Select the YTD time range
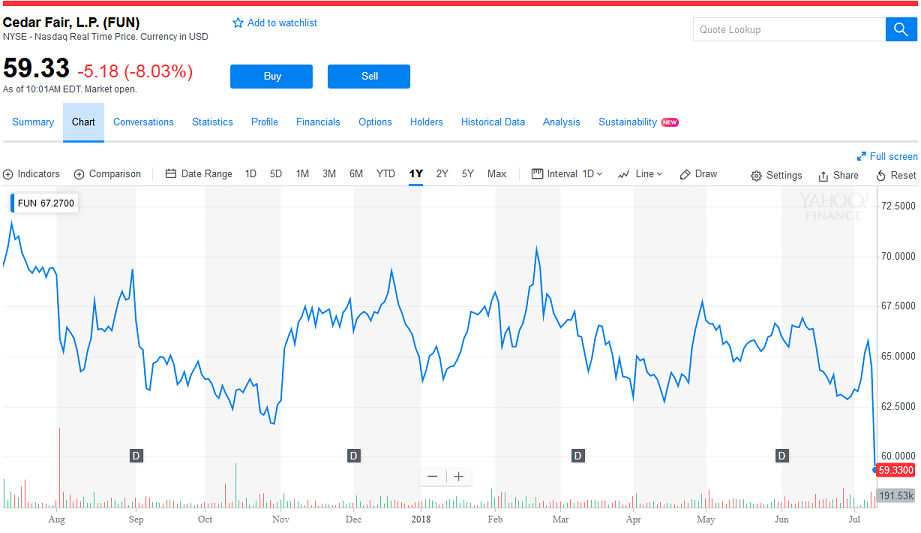Viewport: 921px width, 533px height. coord(386,174)
